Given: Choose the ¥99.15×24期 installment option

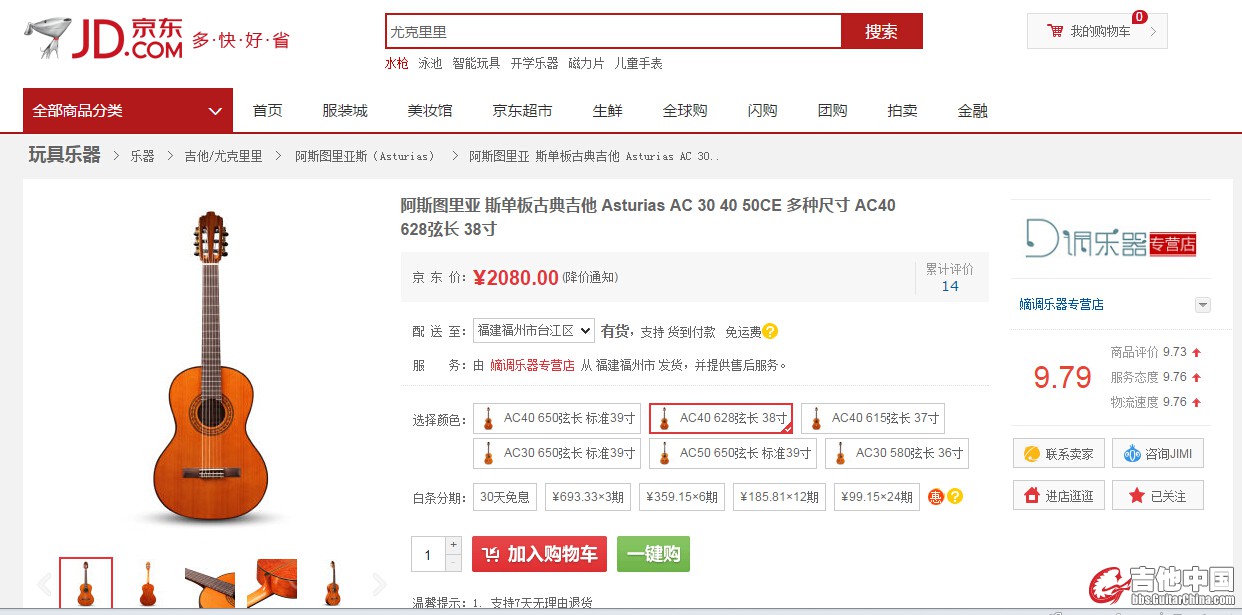Looking at the screenshot, I should (877, 497).
